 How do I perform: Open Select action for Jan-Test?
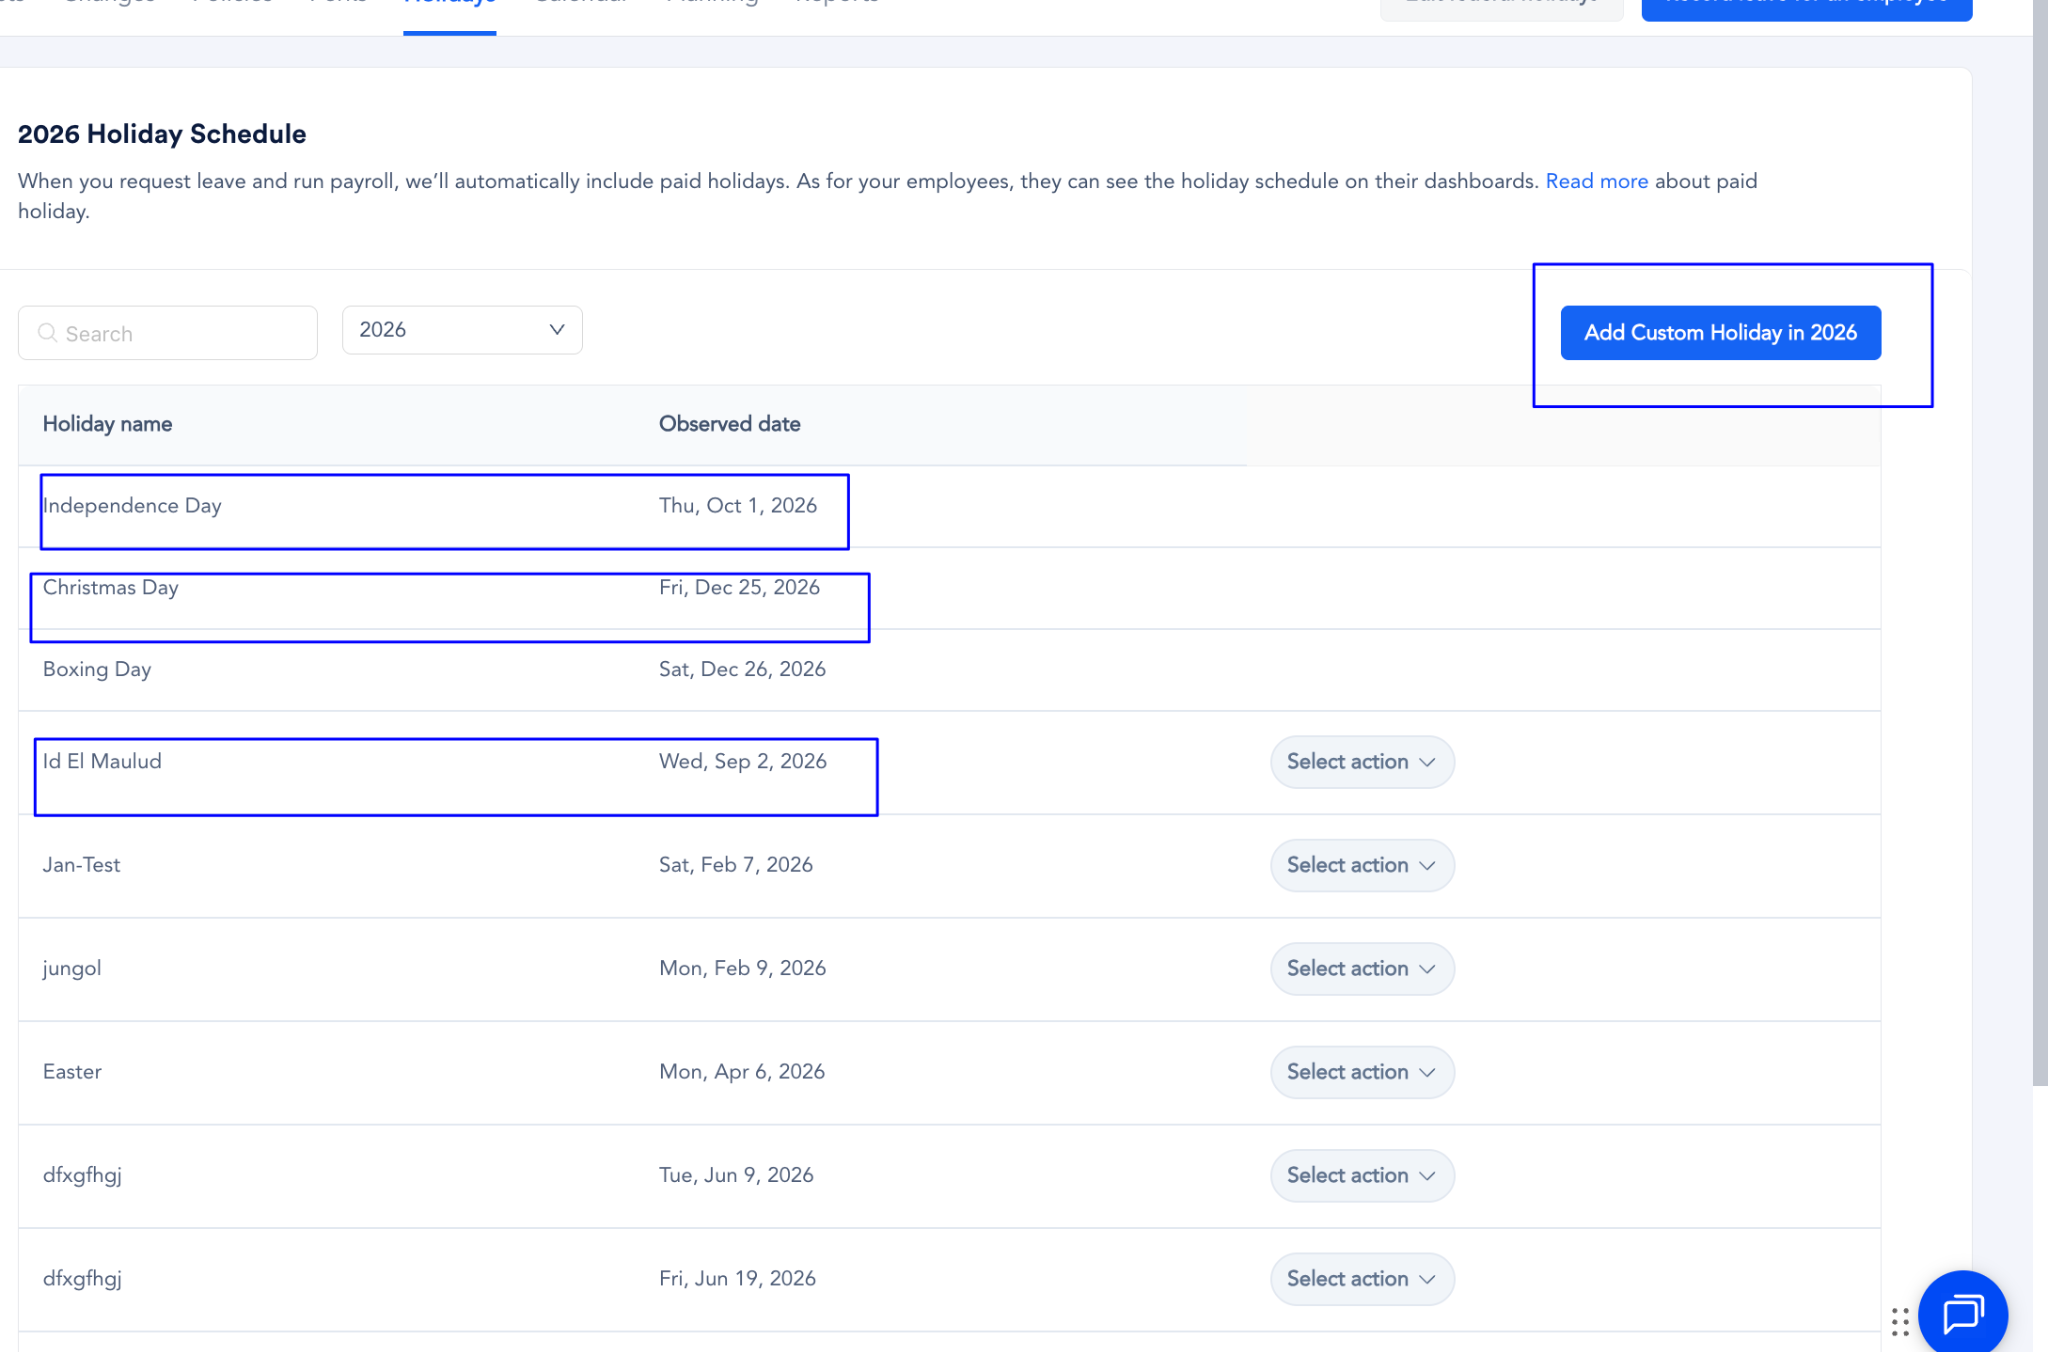[1362, 865]
